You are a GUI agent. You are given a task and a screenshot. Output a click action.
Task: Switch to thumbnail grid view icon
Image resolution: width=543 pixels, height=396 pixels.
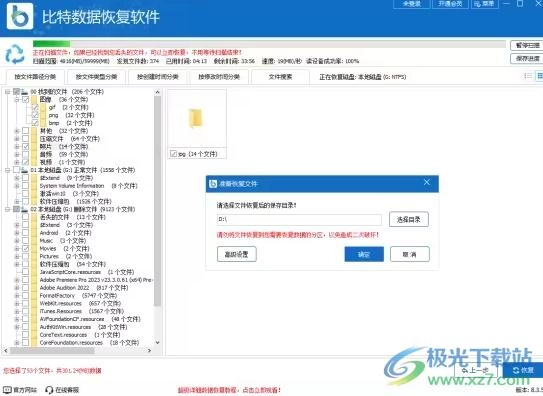[540, 76]
